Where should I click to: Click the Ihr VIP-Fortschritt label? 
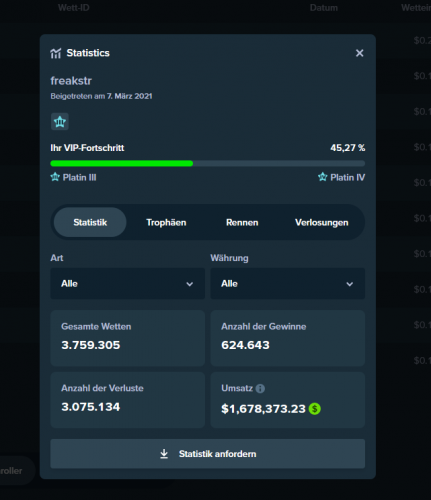pyautogui.click(x=87, y=148)
